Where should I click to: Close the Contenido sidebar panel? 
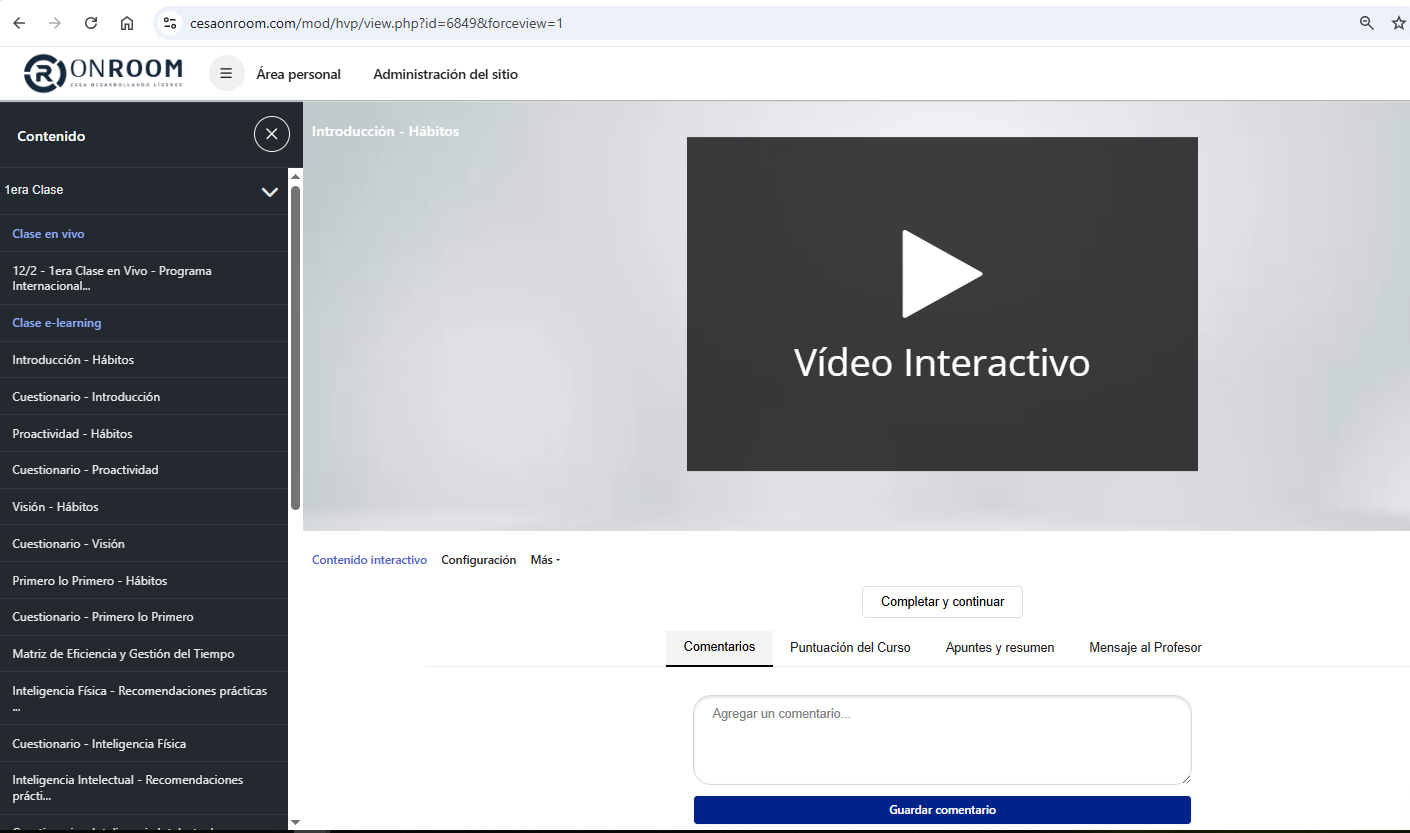point(271,134)
